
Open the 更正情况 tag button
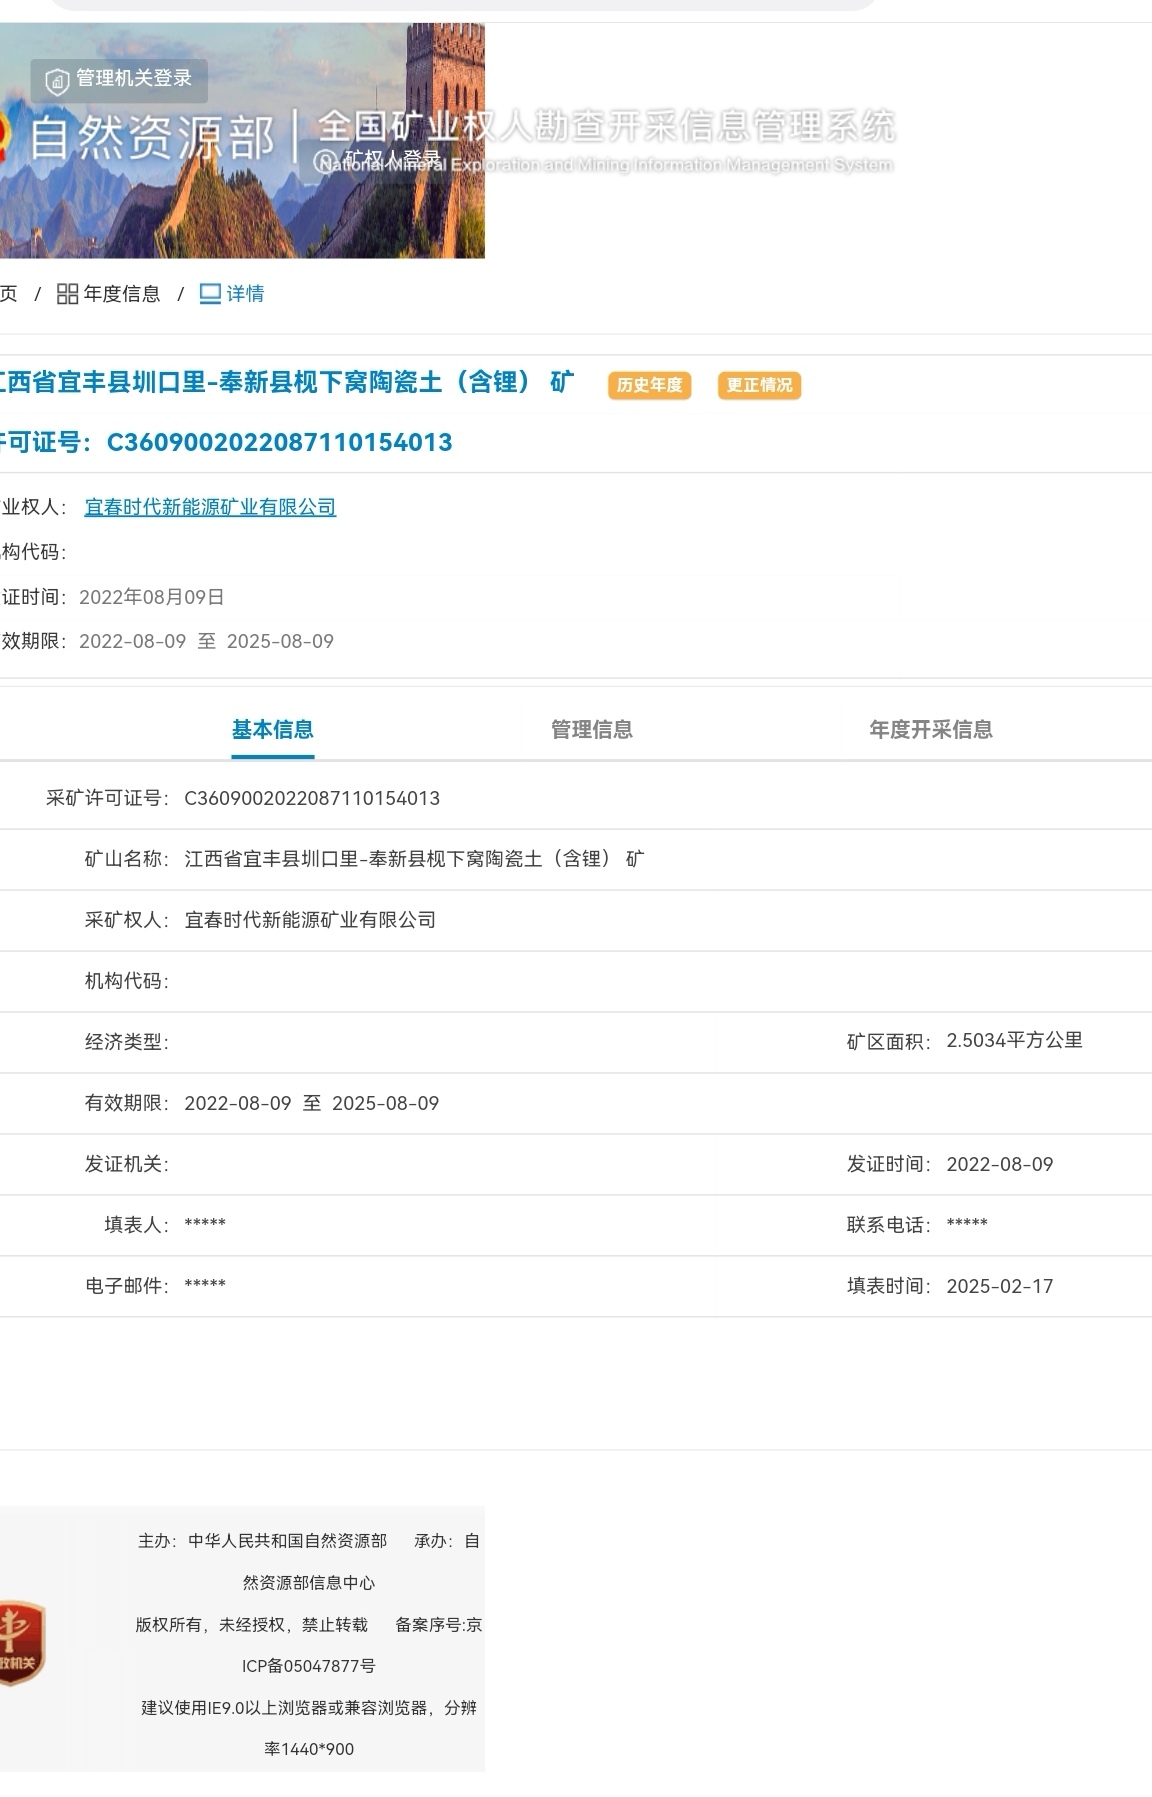(759, 385)
